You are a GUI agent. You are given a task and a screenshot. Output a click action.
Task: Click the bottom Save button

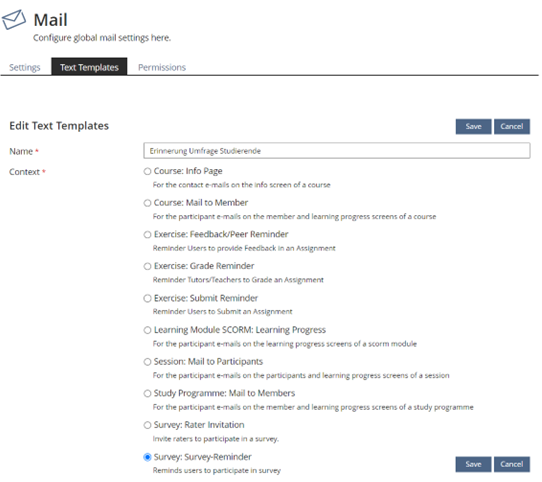(473, 464)
